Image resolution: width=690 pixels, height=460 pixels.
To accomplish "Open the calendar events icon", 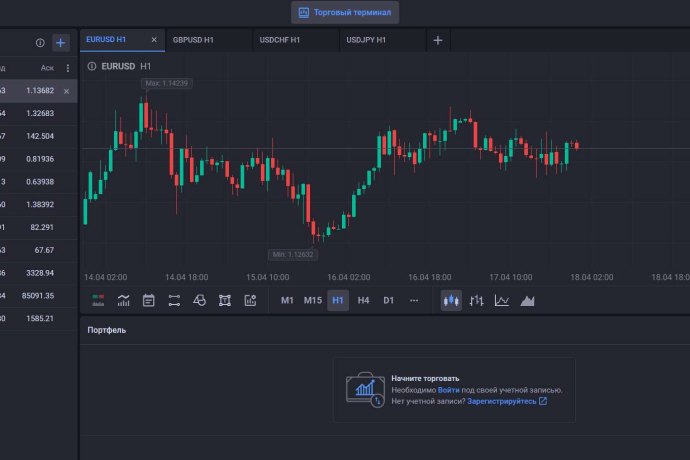I will 149,301.
